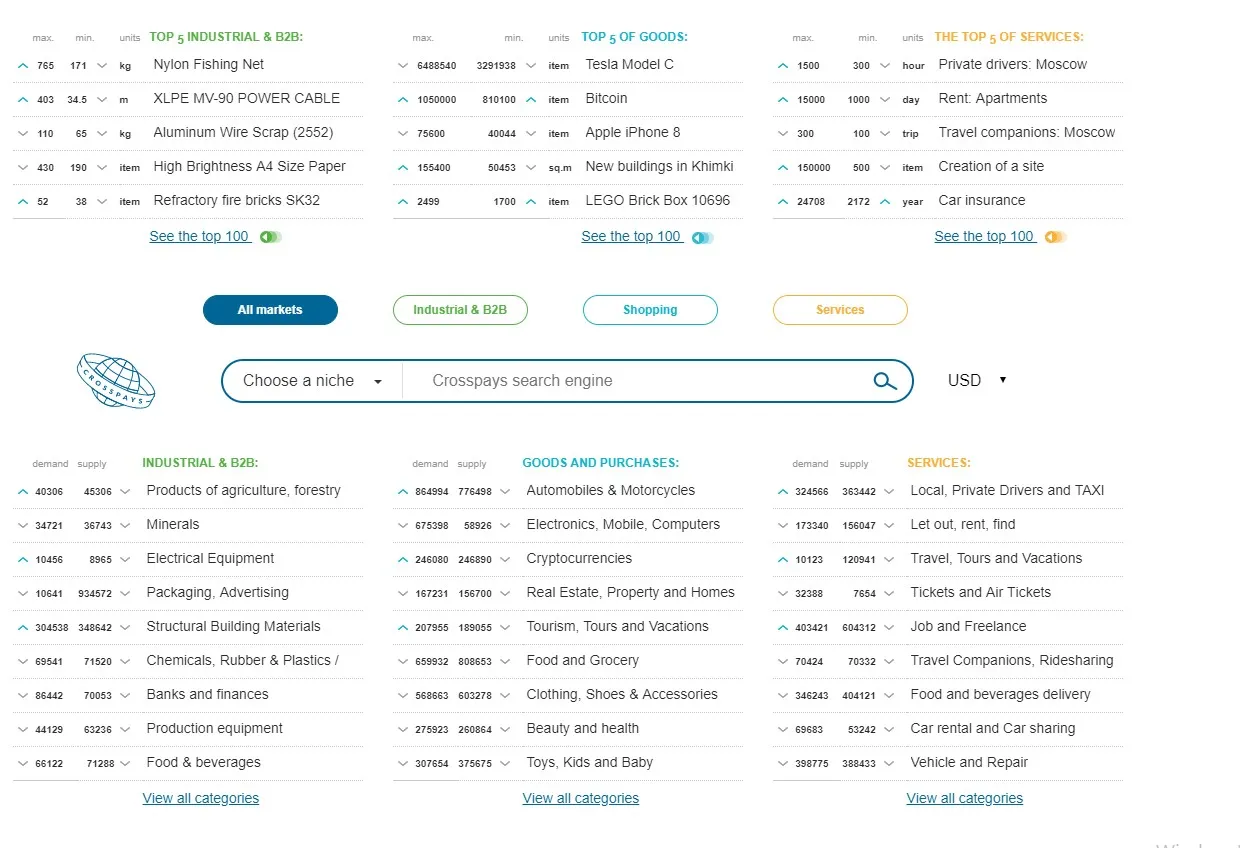The width and height of the screenshot is (1243, 848).
Task: Open See the top 100 for Industrial & B2B
Action: 199,236
